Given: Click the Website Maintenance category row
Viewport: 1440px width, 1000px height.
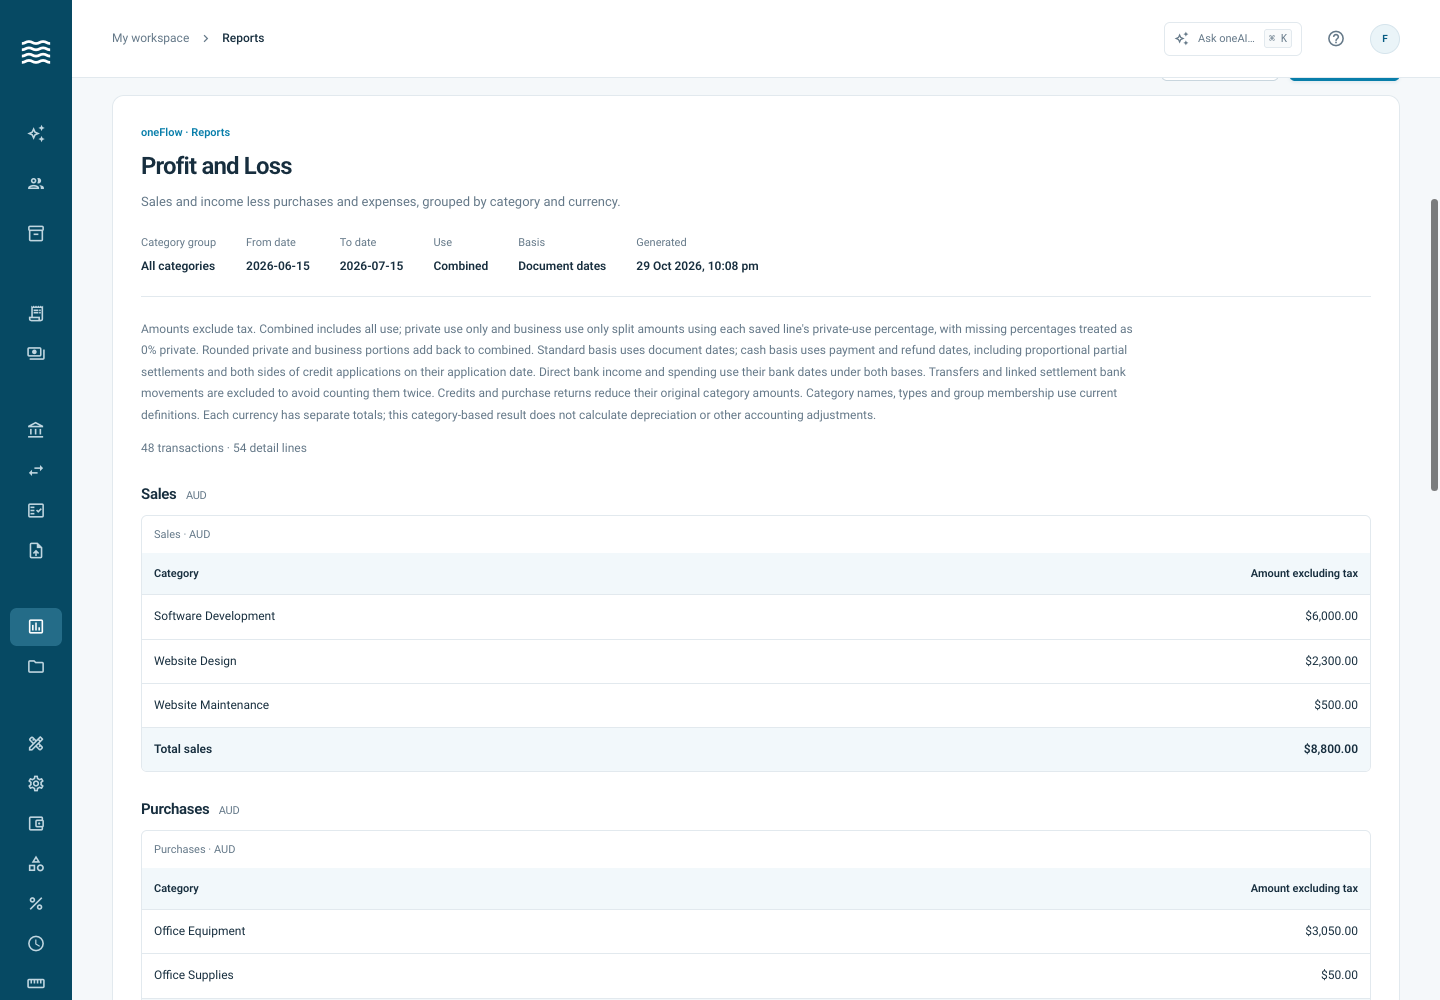Looking at the screenshot, I should (756, 706).
